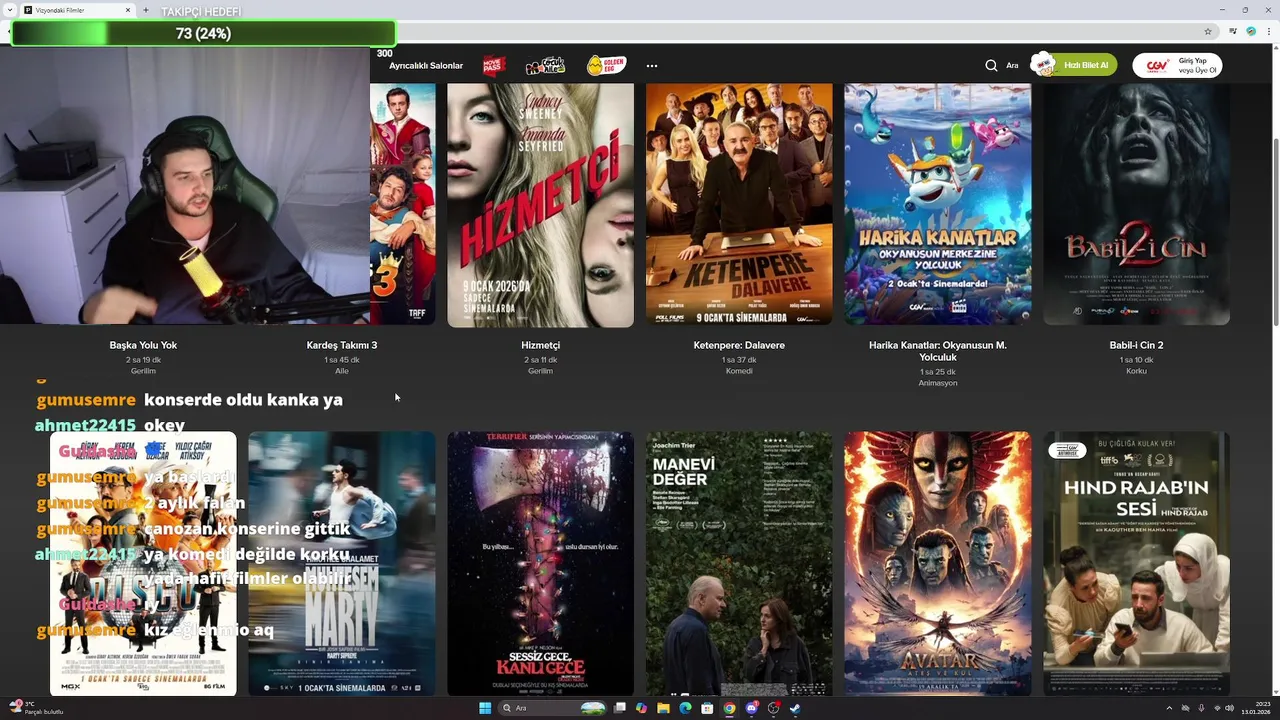The height and width of the screenshot is (720, 1280).
Task: Open the Avatar movie poster
Action: pos(937,563)
